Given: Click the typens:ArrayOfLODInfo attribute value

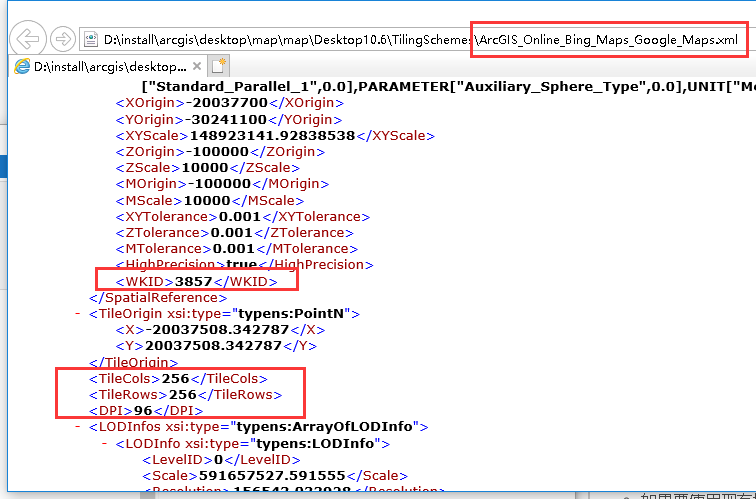Looking at the screenshot, I should (325, 427).
